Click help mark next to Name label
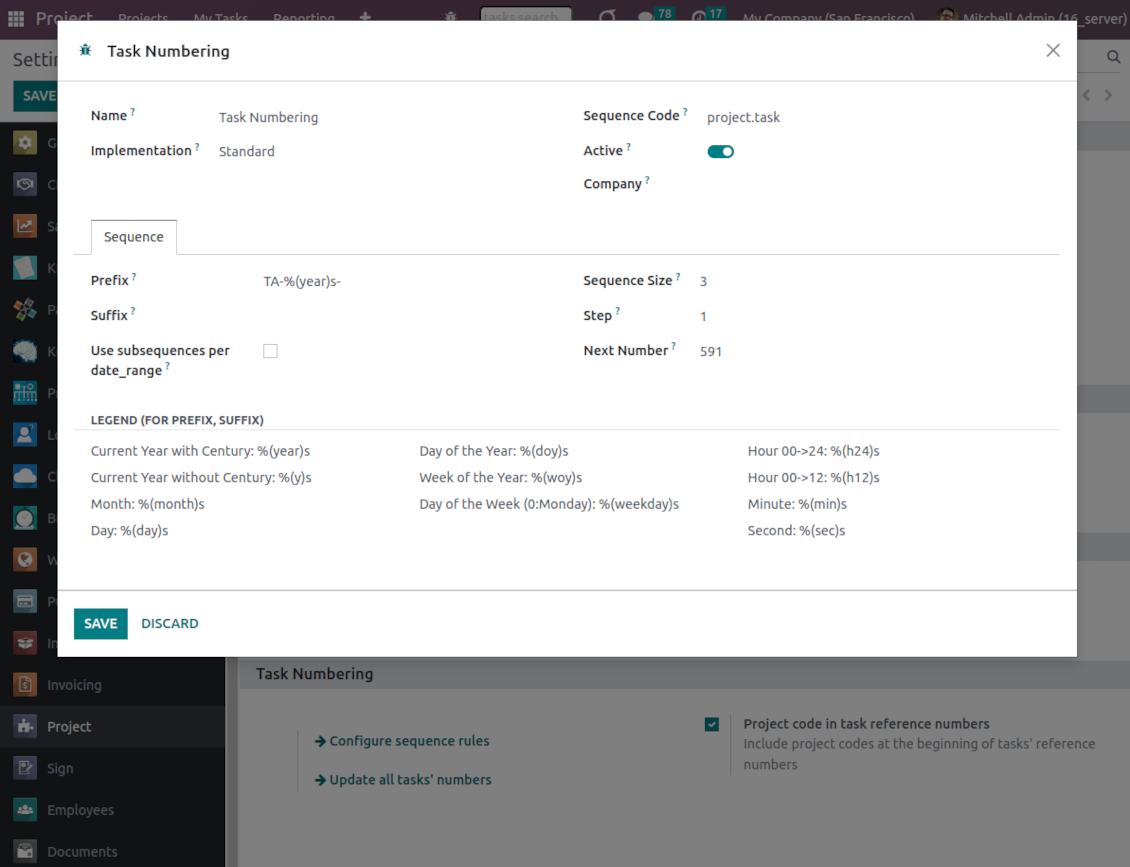Image resolution: width=1130 pixels, height=867 pixels. click(x=133, y=112)
